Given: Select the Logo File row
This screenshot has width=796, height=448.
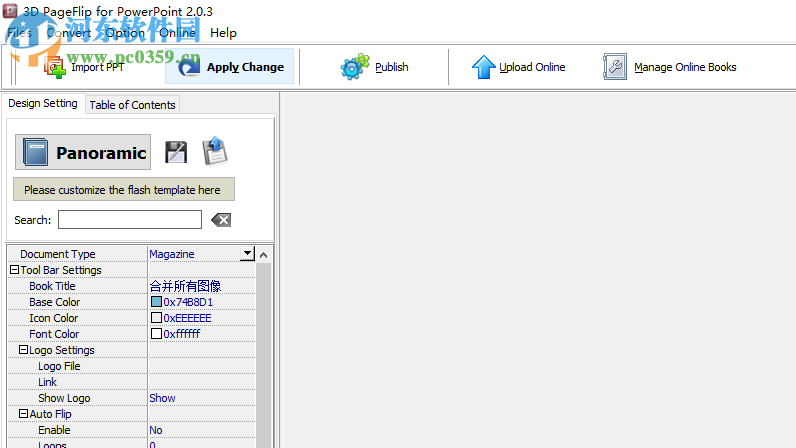Looking at the screenshot, I should 131,366.
